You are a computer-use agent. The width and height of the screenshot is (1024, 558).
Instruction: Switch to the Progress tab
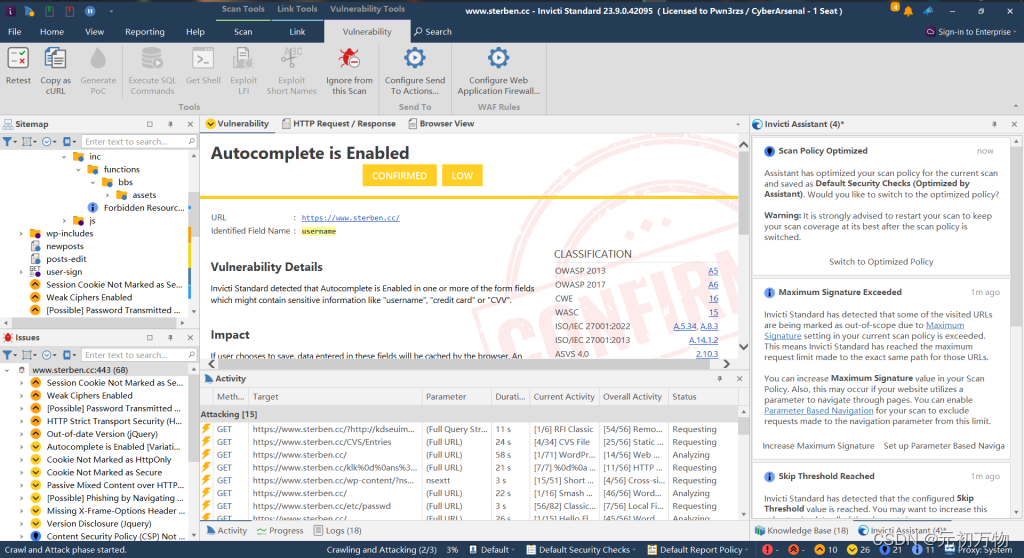coord(280,531)
